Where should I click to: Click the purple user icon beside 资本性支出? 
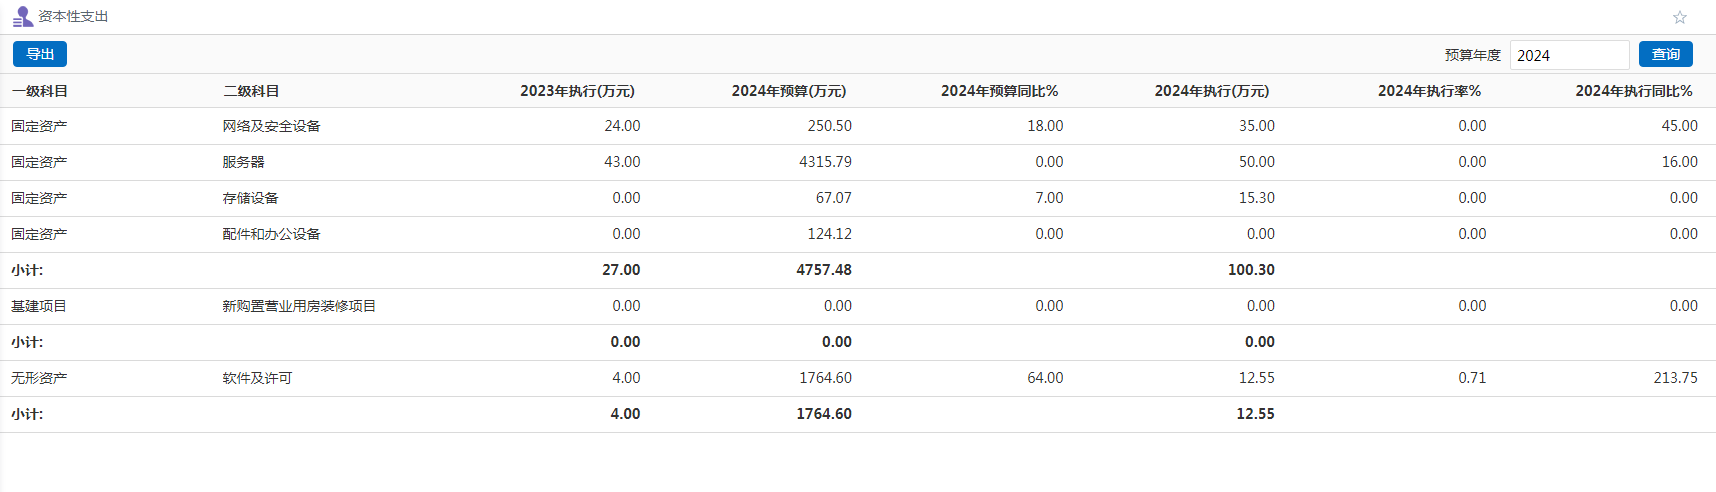pyautogui.click(x=22, y=17)
